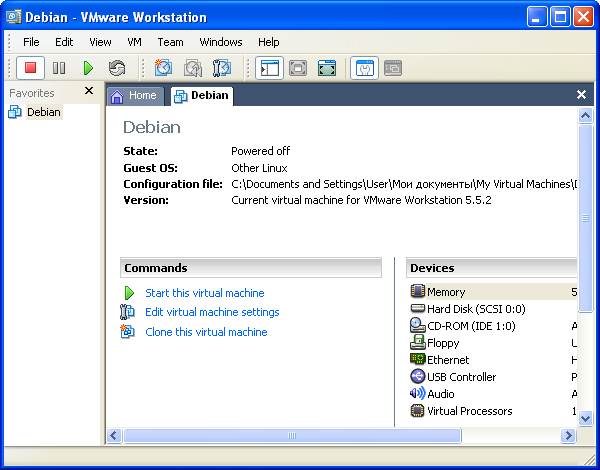Open the Team menu
The image size is (600, 470).
coord(170,42)
